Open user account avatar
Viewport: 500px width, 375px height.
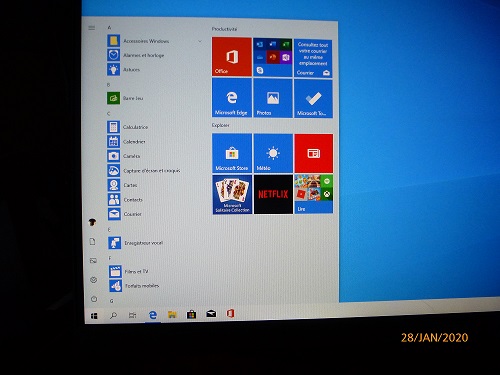click(92, 222)
